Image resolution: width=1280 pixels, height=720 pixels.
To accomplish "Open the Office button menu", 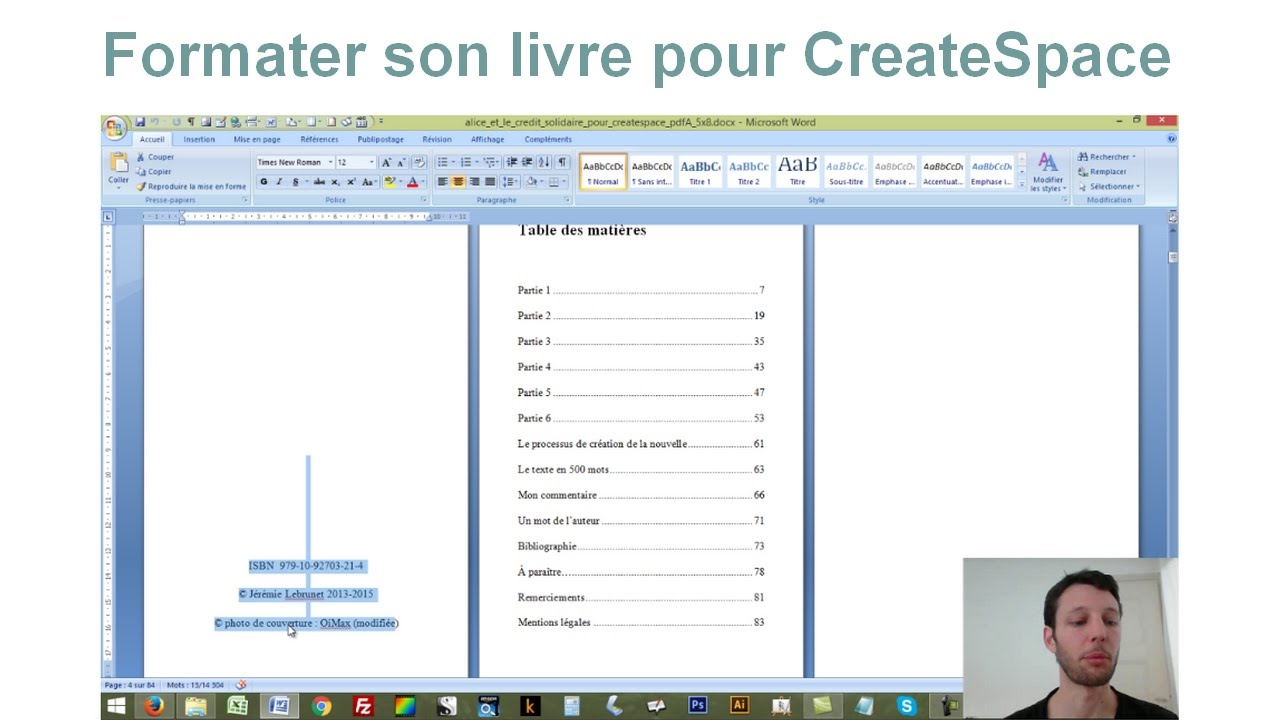I will [x=113, y=127].
